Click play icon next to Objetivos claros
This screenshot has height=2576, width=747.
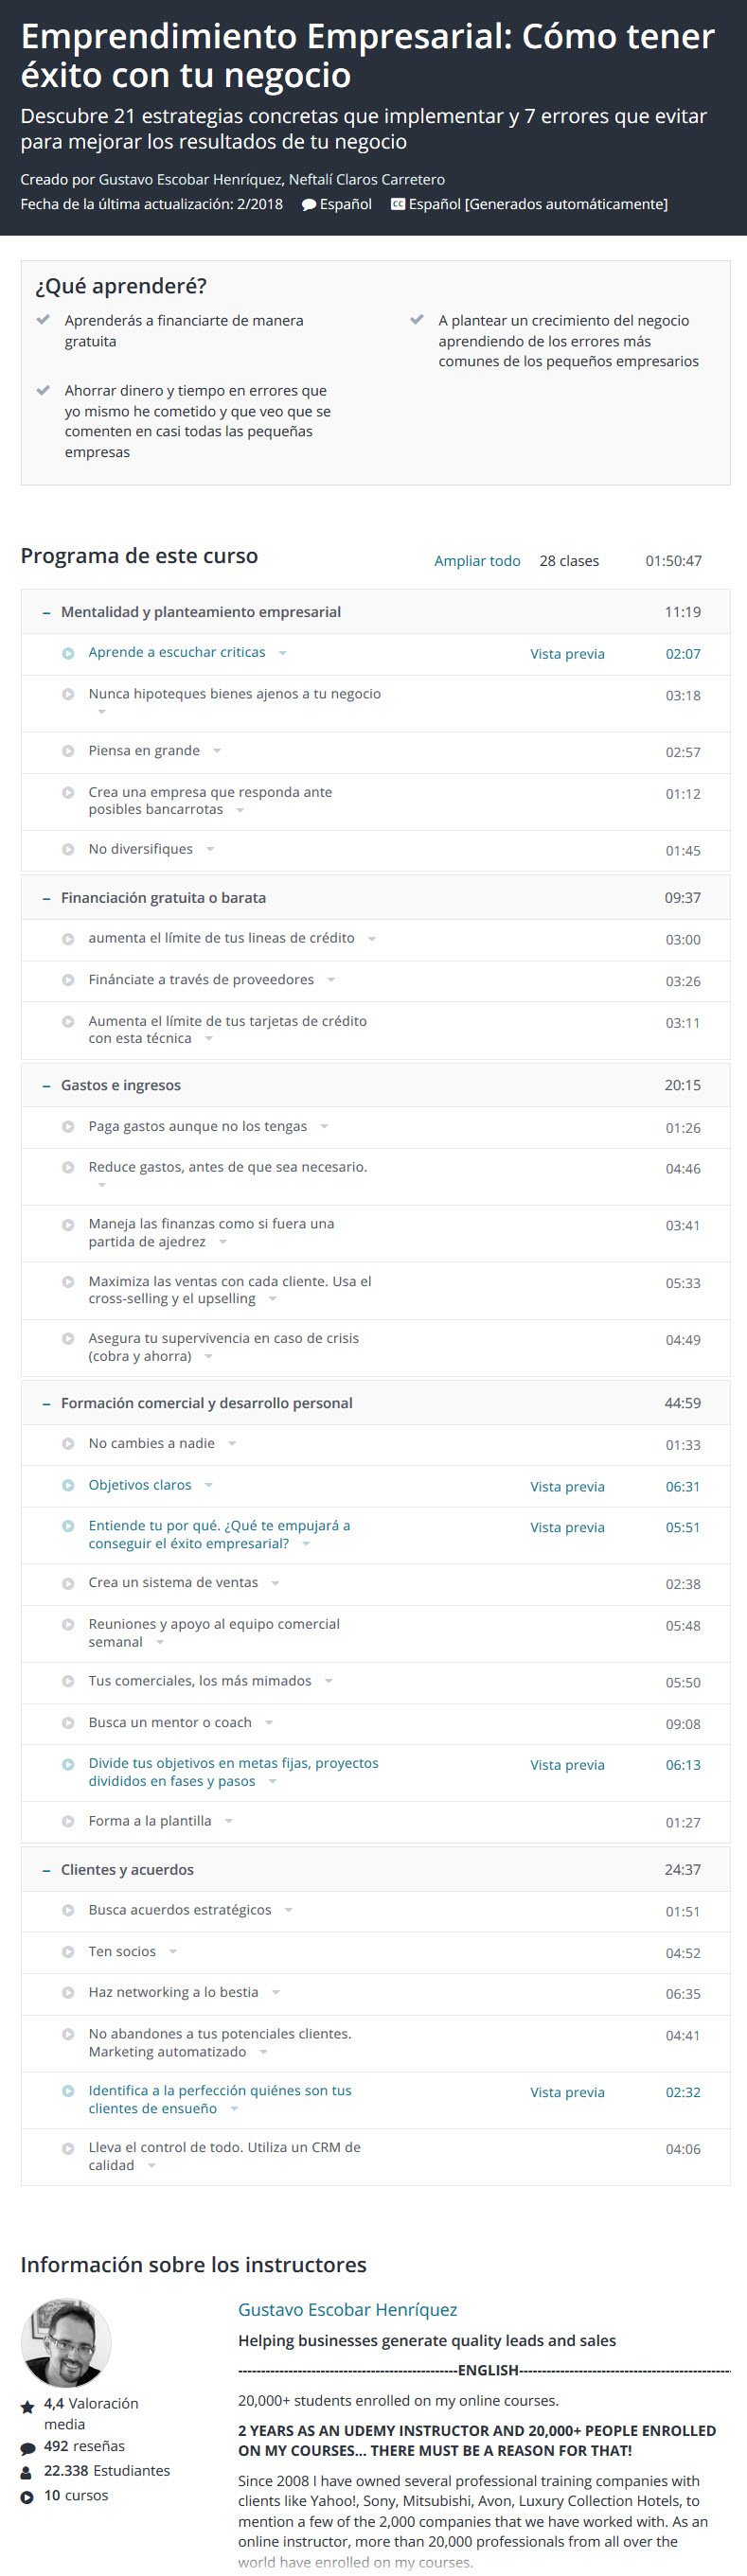click(68, 1485)
